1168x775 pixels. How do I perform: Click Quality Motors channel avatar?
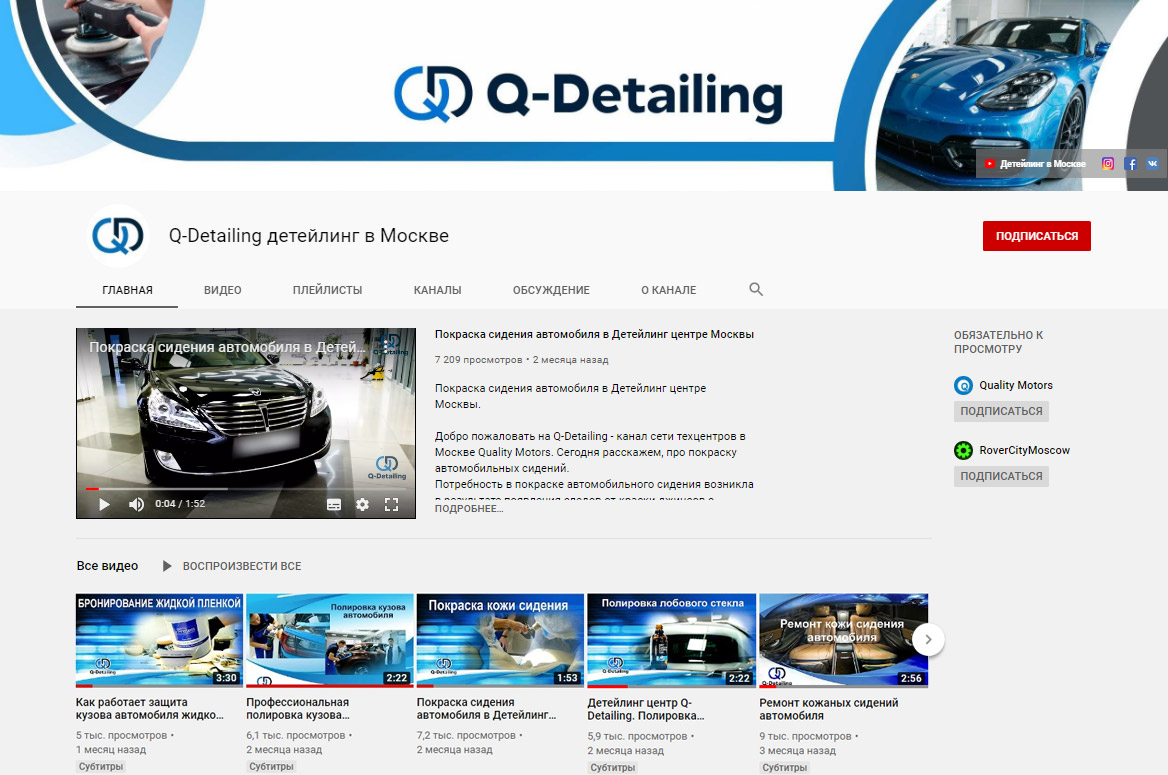963,386
